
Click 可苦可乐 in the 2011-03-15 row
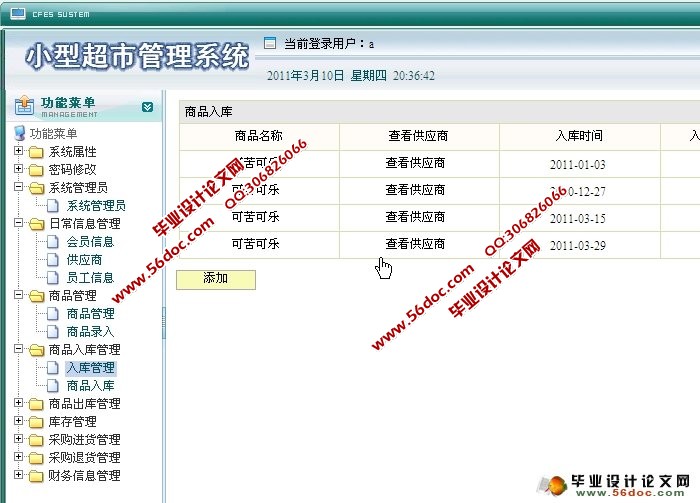click(x=255, y=217)
